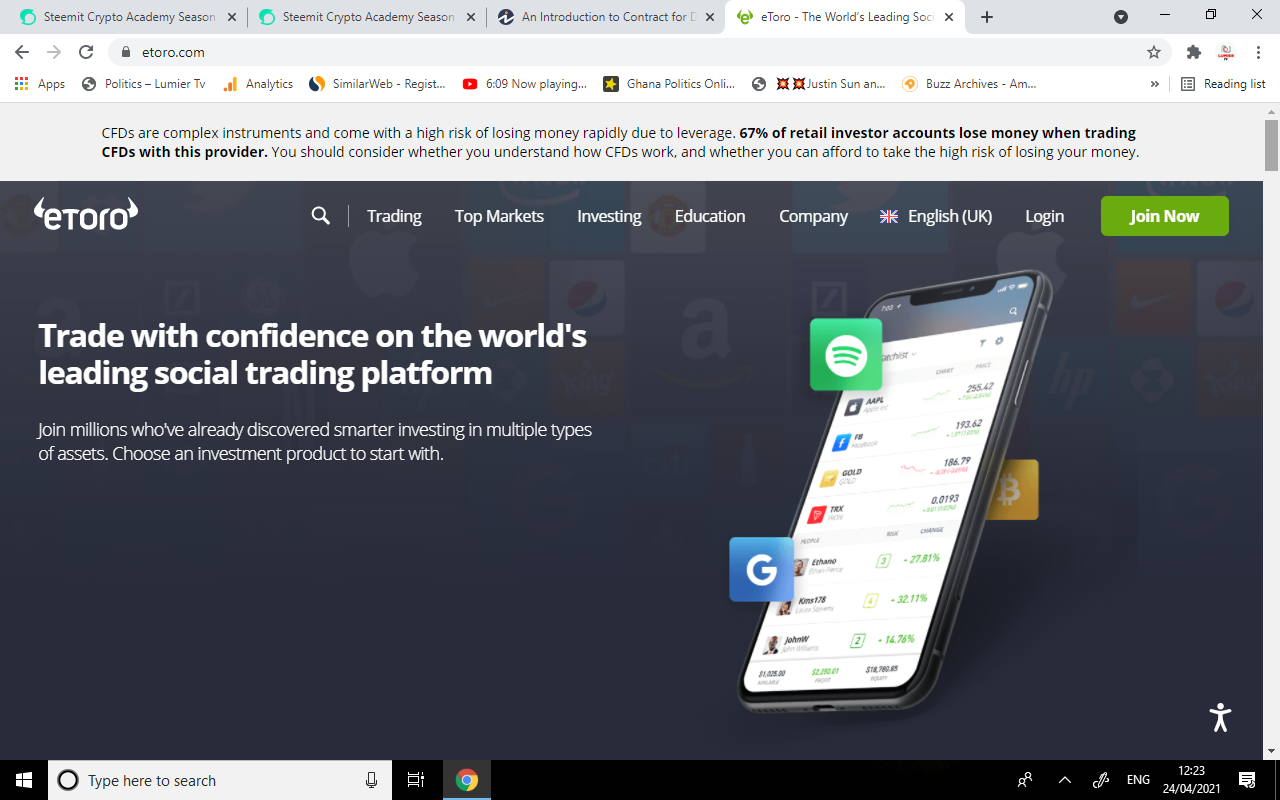Open the People icon in the taskbar
This screenshot has width=1280, height=800.
click(x=1025, y=780)
